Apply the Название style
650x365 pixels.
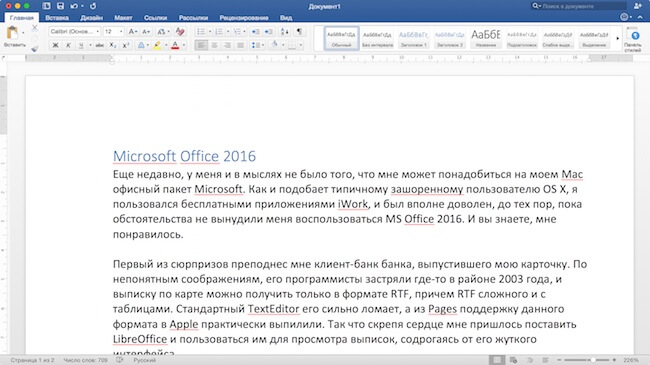(x=485, y=39)
